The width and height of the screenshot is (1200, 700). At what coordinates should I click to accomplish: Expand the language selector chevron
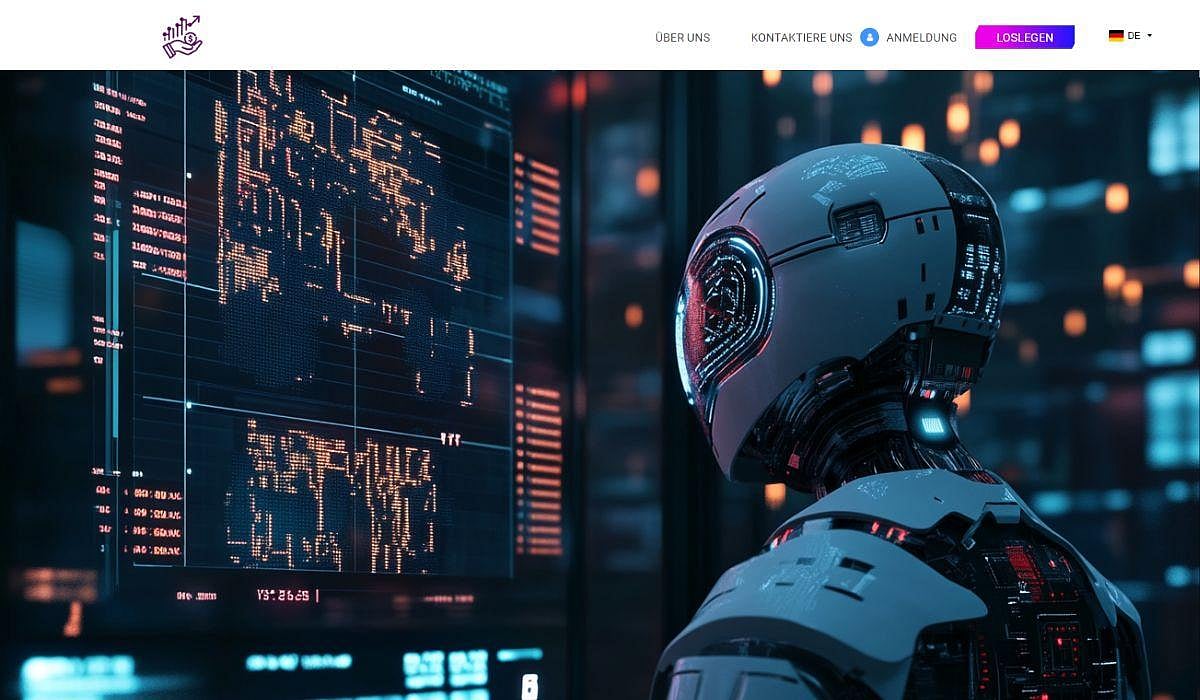(1150, 36)
